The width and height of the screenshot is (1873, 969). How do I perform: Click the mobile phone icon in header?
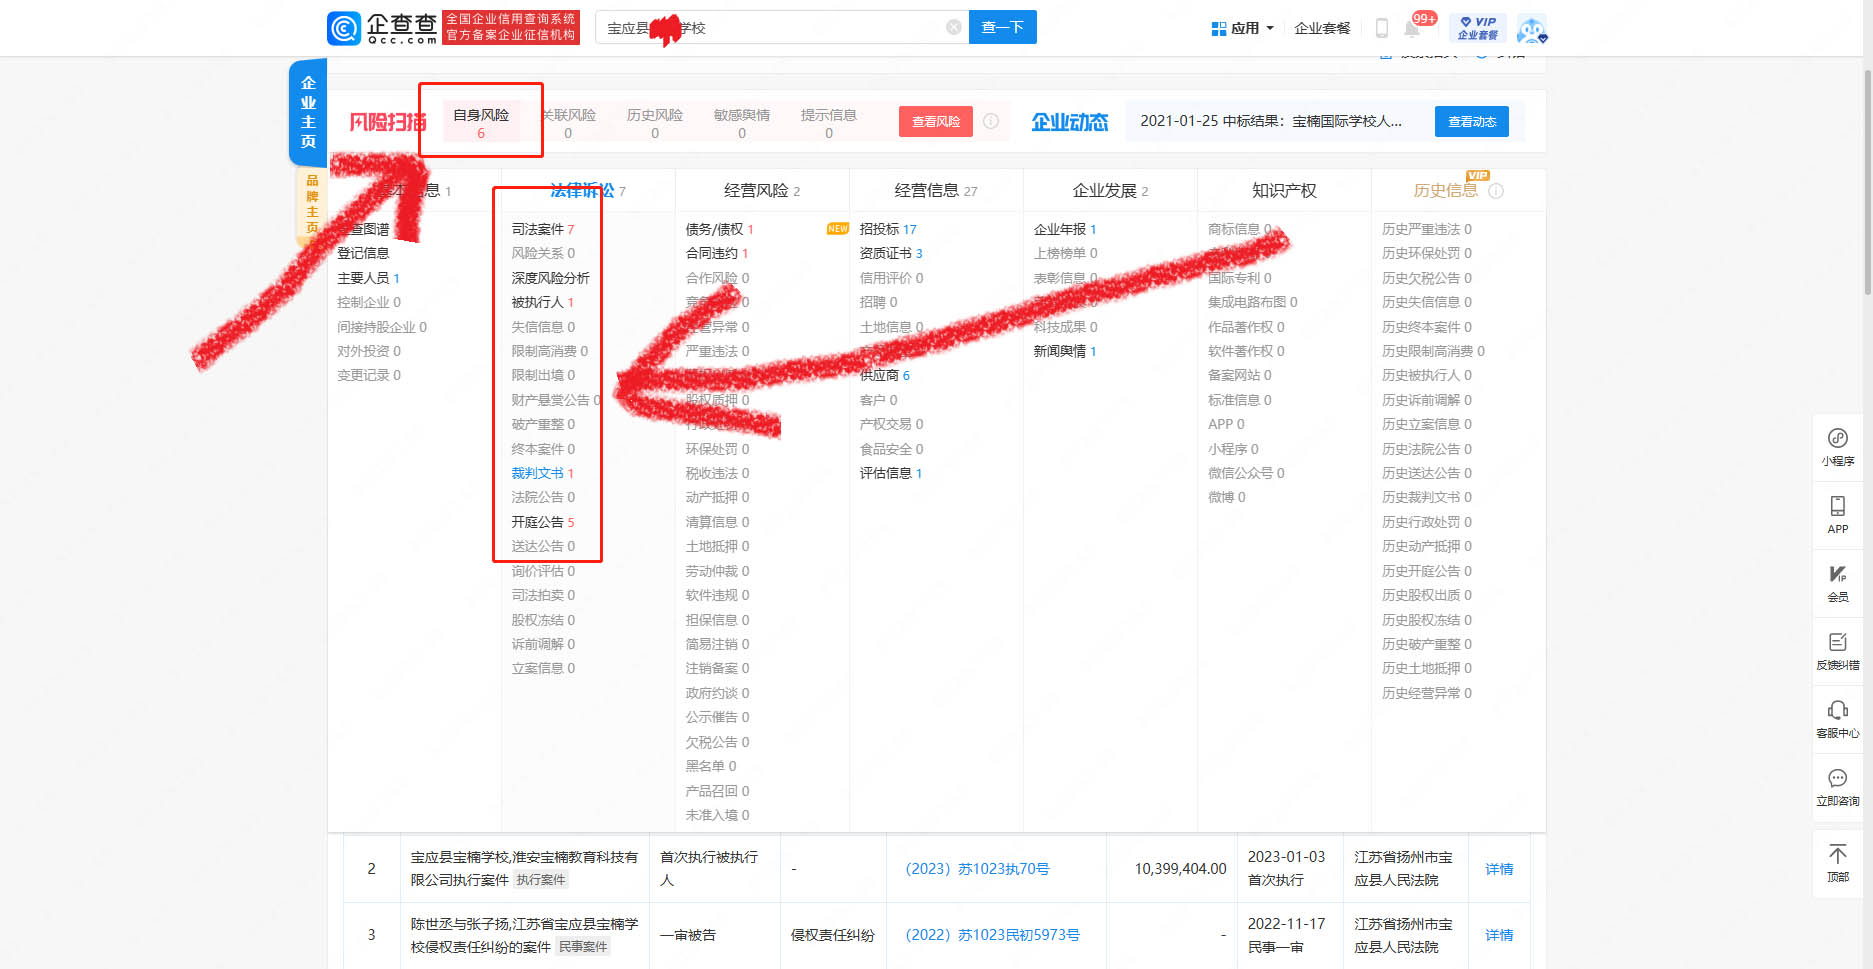pos(1382,28)
